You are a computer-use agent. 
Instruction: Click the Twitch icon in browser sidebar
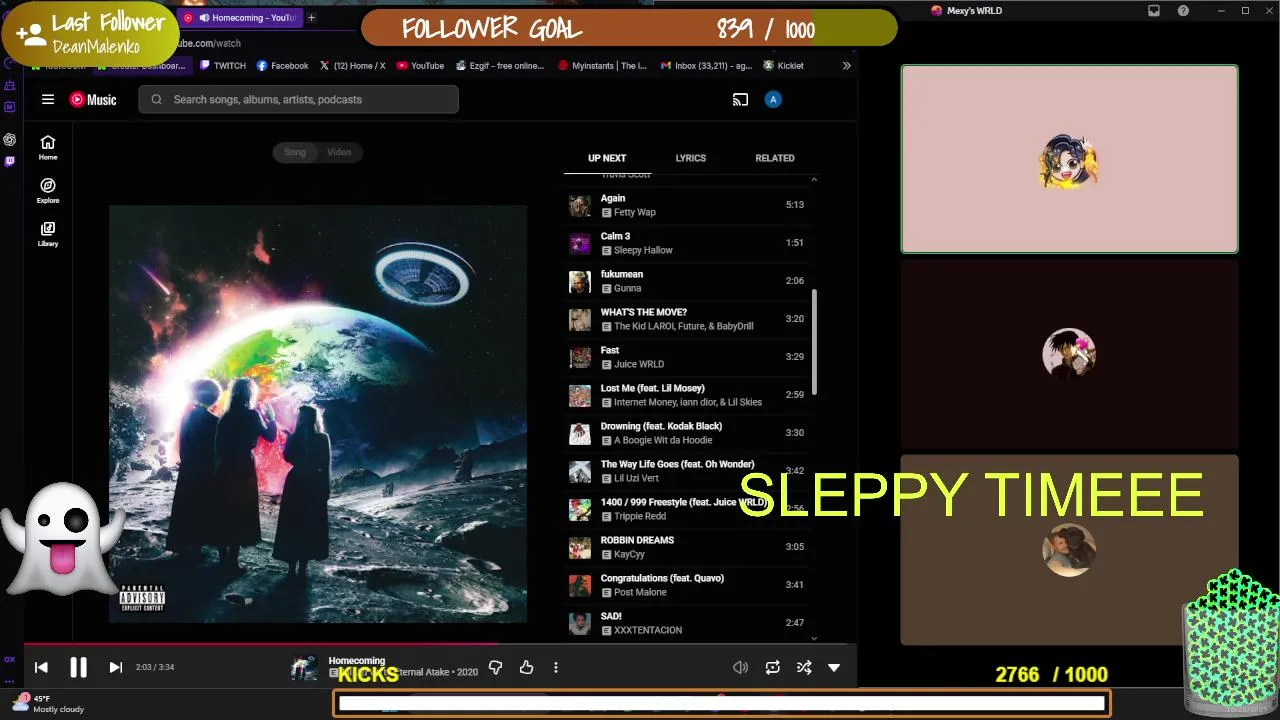pyautogui.click(x=10, y=161)
